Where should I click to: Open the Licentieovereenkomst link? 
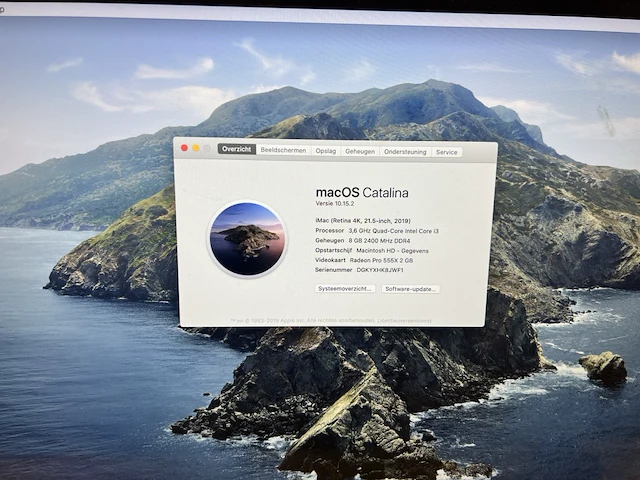(x=404, y=321)
